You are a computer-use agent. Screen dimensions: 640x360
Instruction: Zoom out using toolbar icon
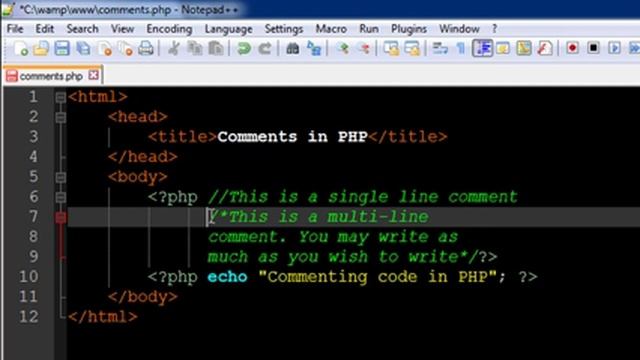363,49
